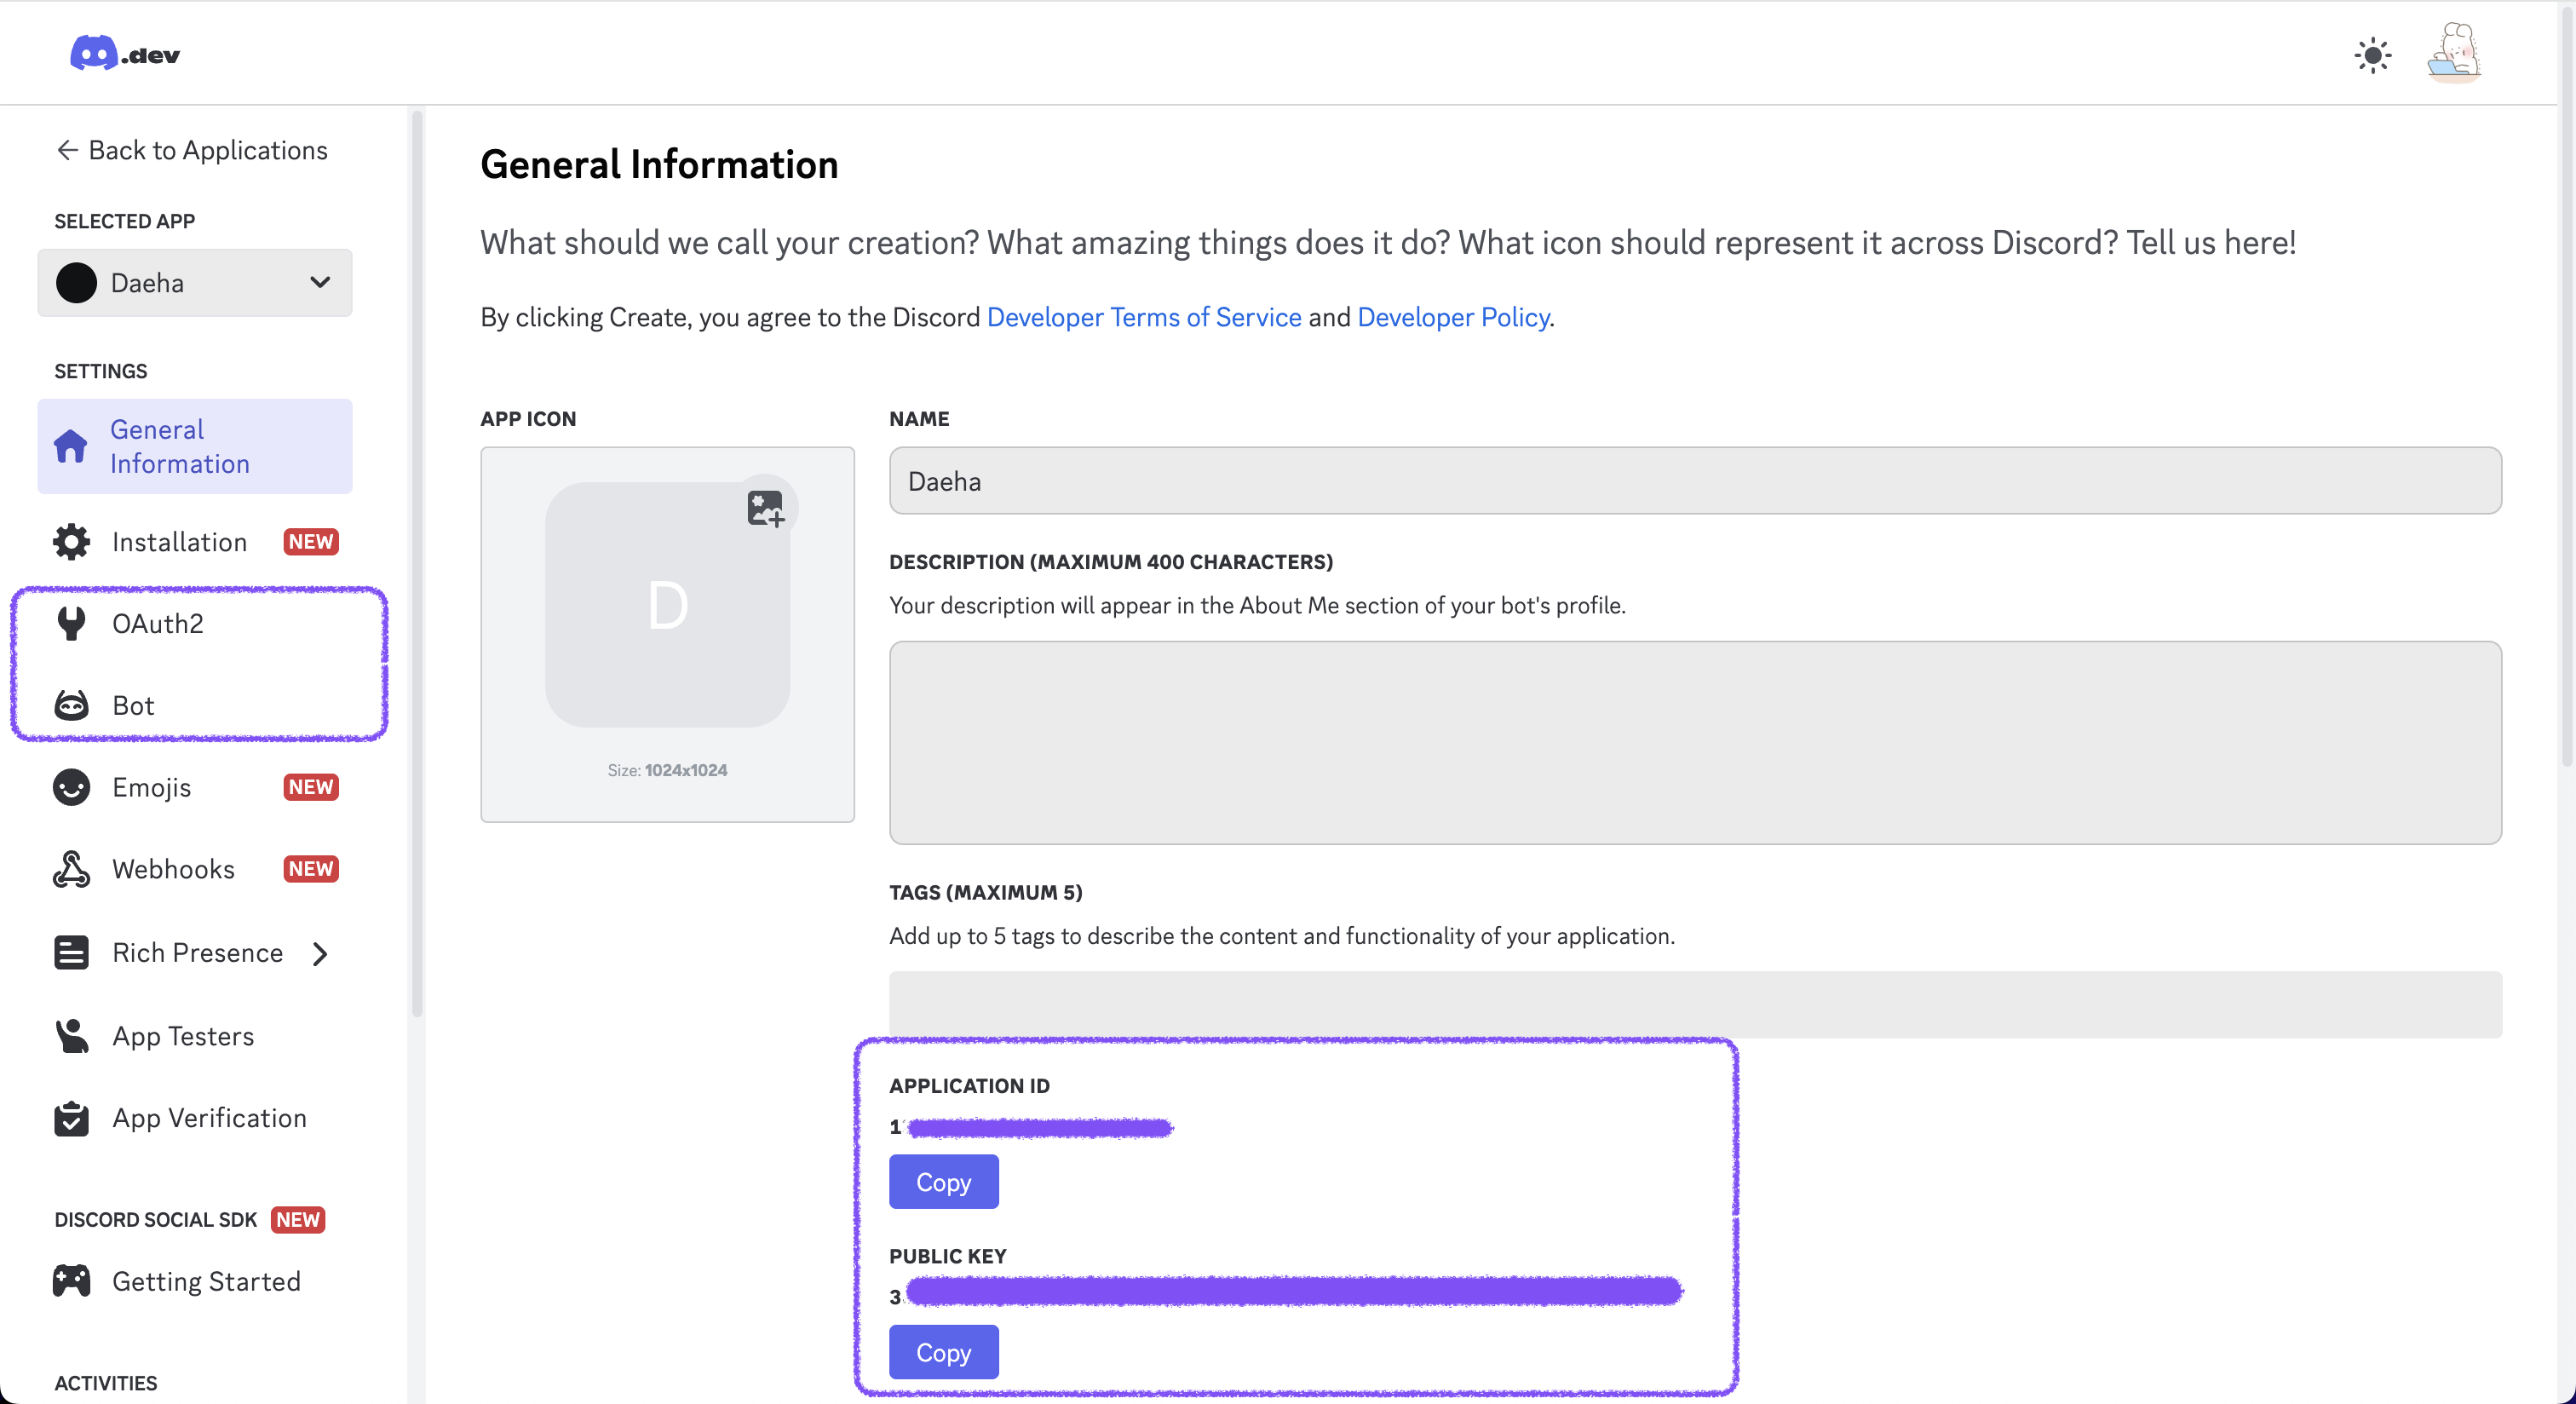Click the Bot robot icon

point(71,706)
